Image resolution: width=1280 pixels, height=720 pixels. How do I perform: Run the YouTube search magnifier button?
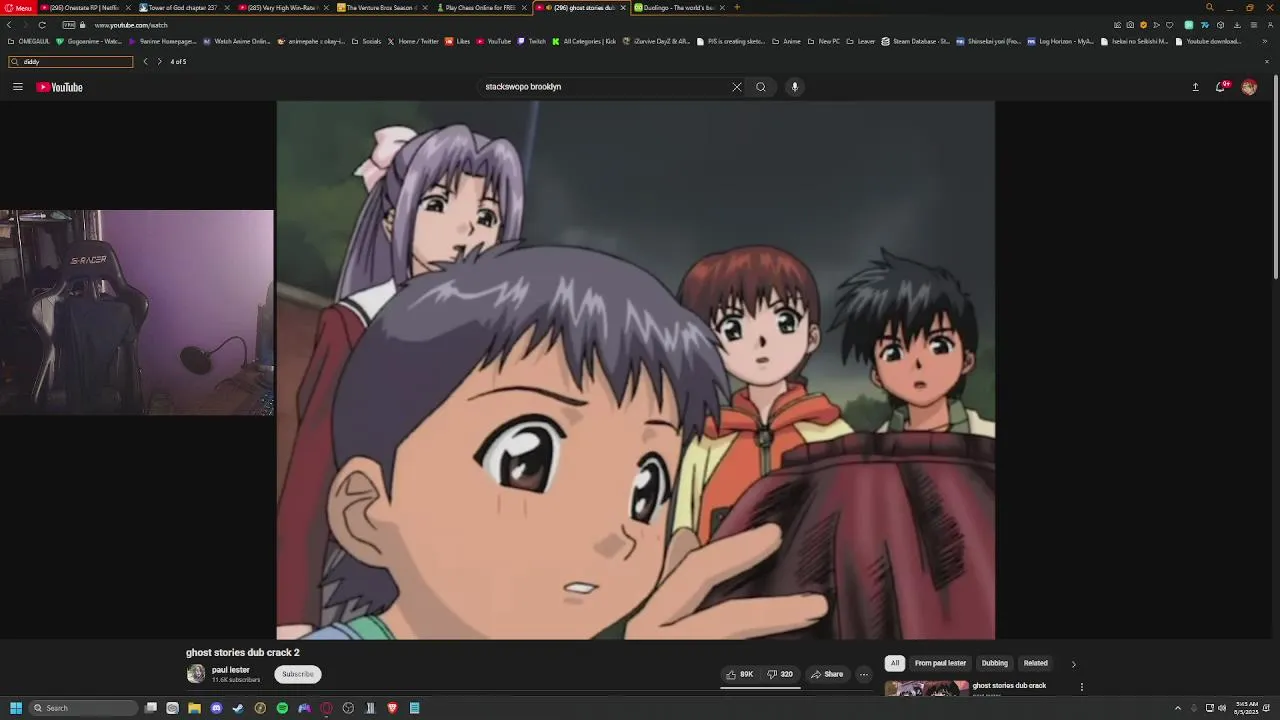(x=761, y=87)
